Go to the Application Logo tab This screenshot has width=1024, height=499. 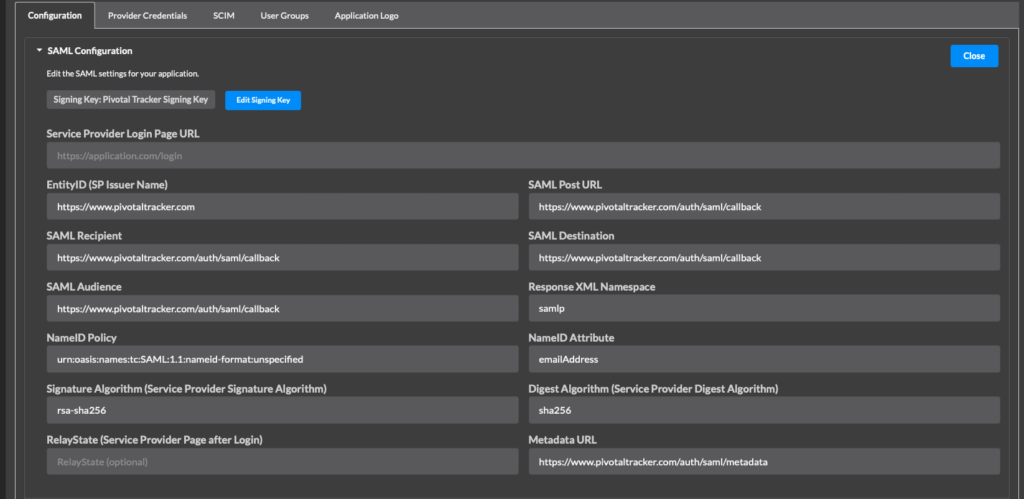click(366, 16)
